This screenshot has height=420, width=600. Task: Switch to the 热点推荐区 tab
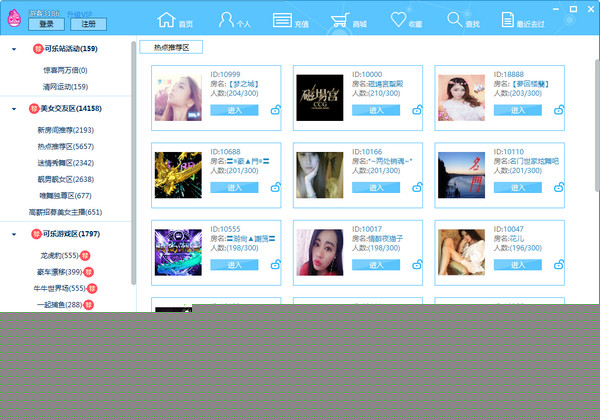click(171, 47)
